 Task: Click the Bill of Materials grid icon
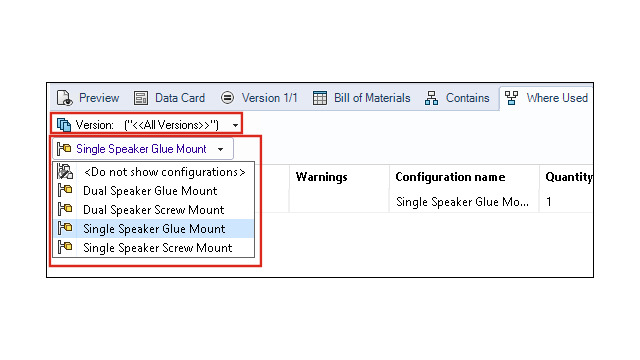point(320,98)
